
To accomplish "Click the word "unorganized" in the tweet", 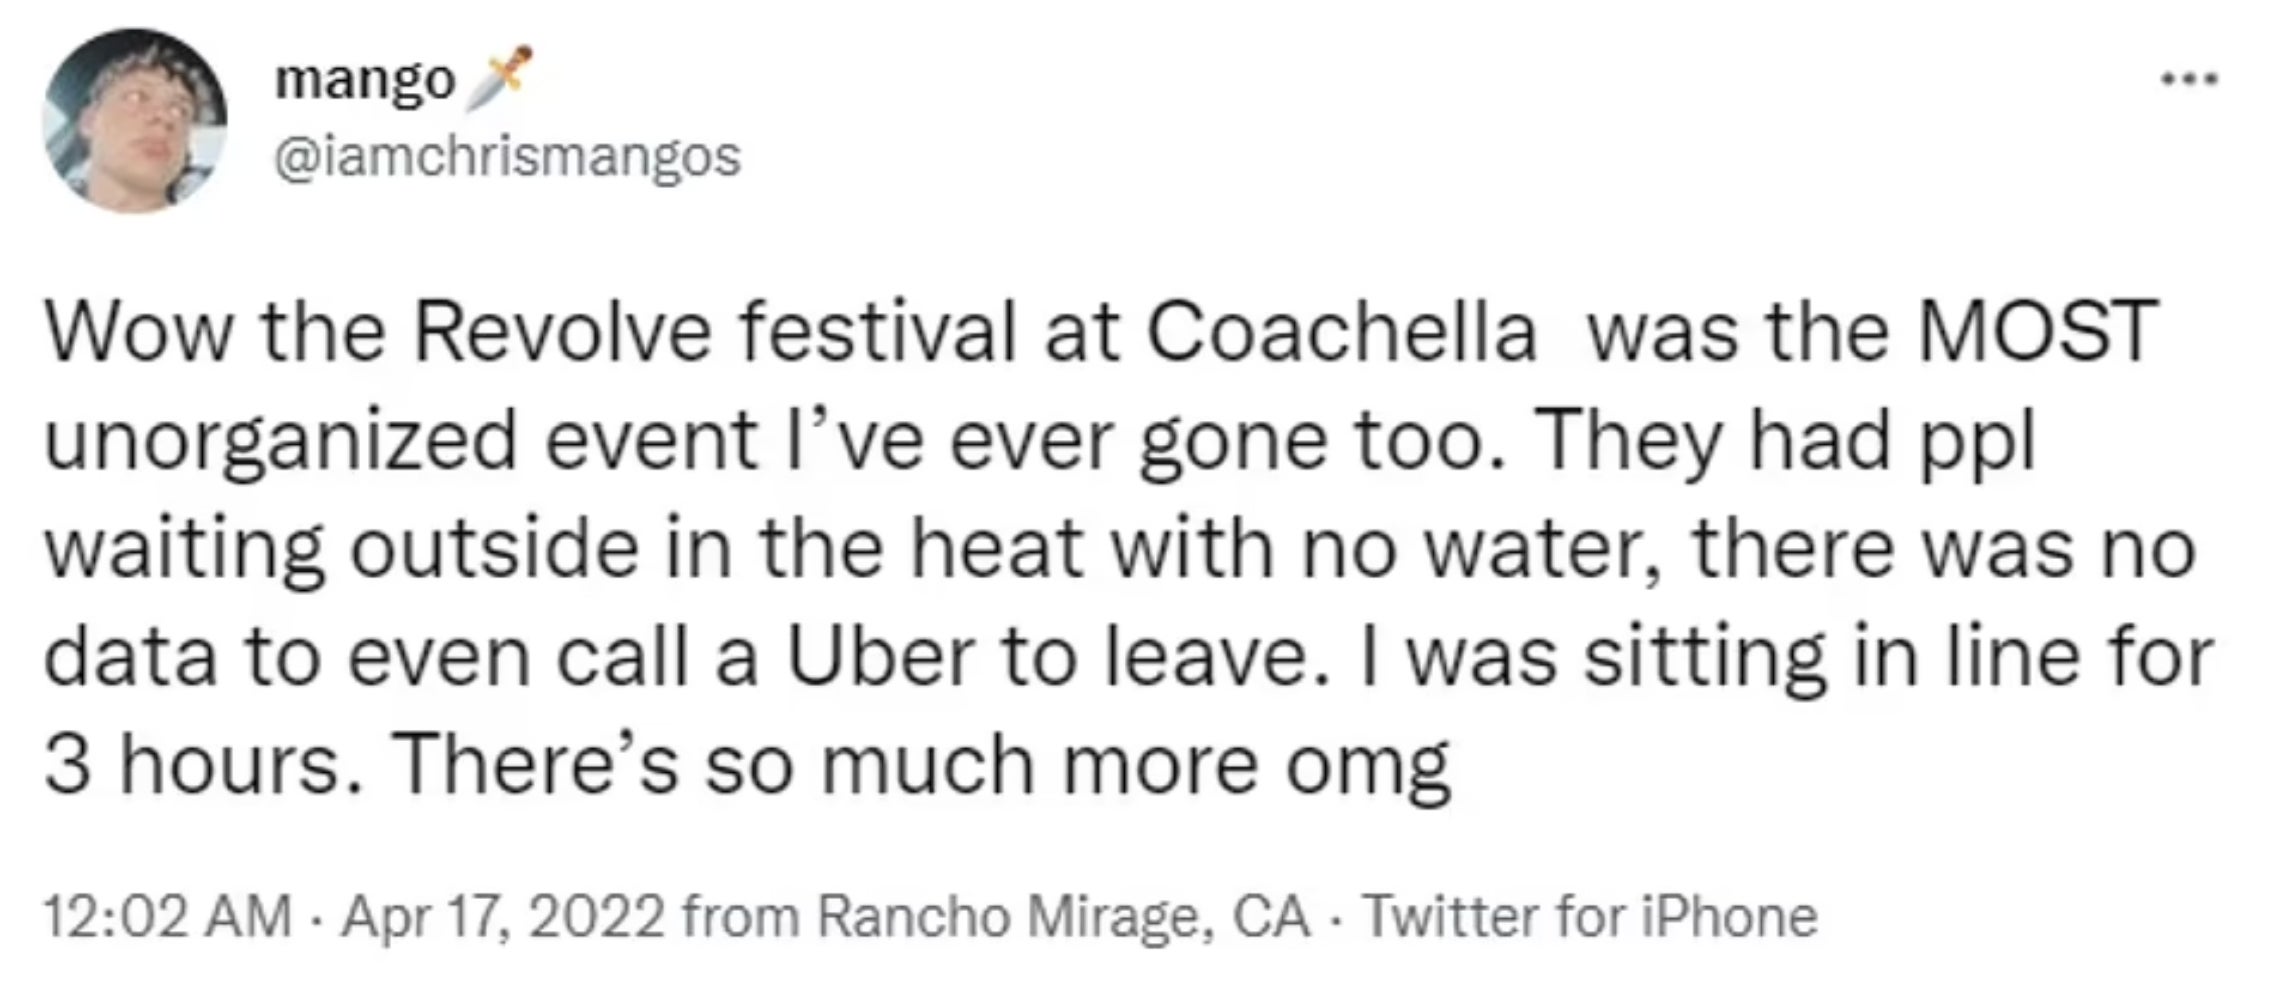I will coord(280,442).
